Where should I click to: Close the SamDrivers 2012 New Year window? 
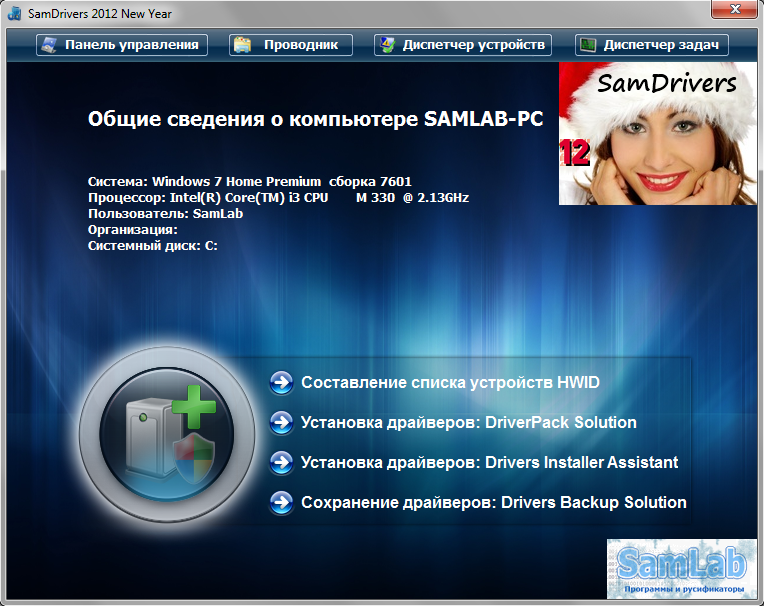(735, 9)
